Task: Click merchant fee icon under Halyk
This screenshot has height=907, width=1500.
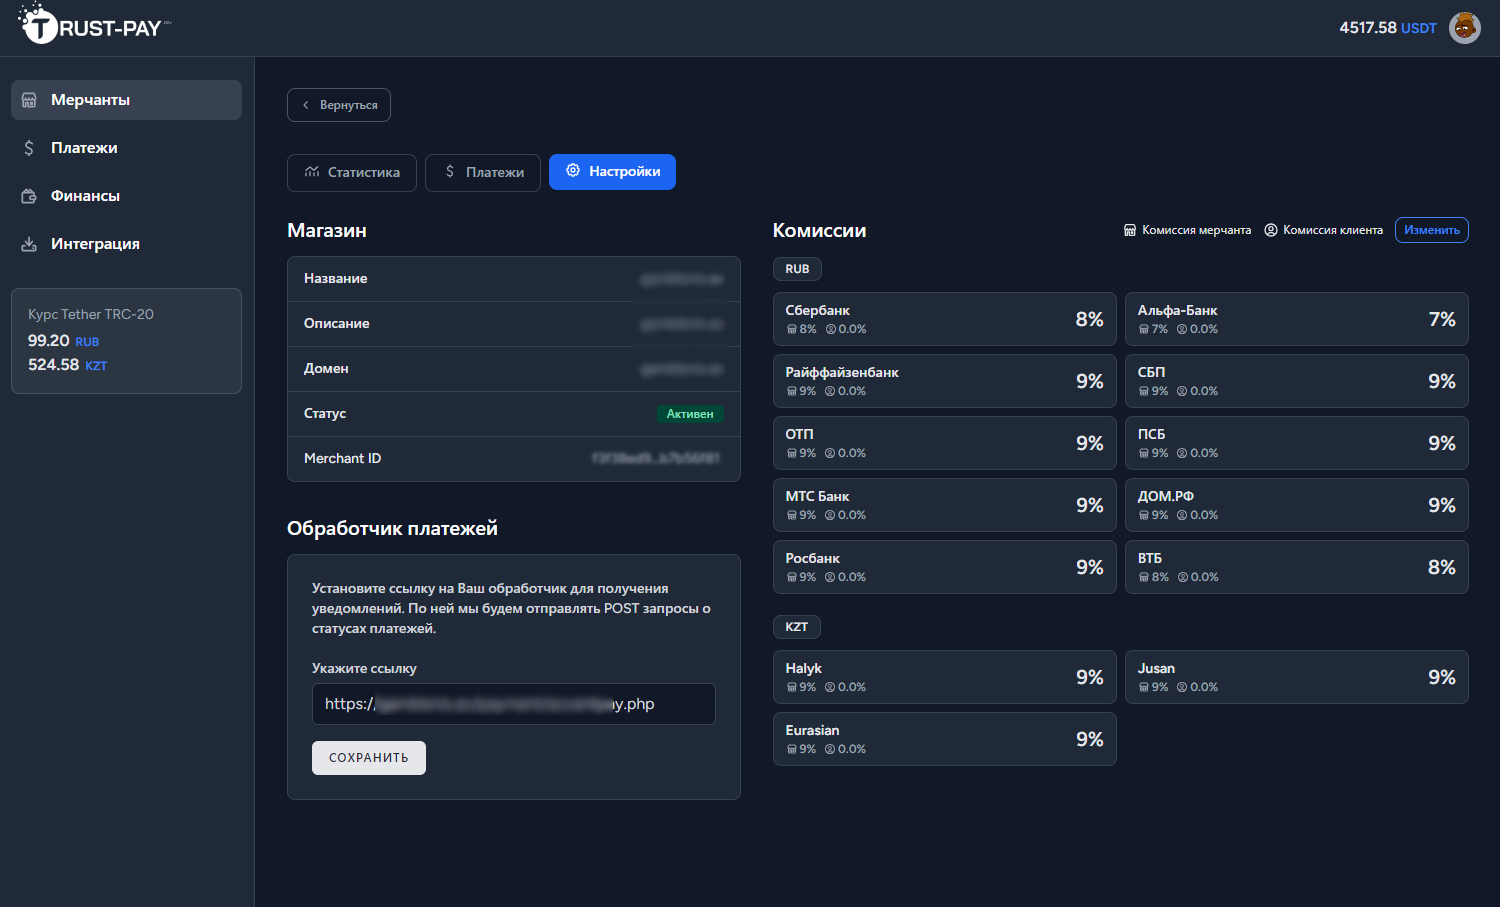Action: point(792,687)
